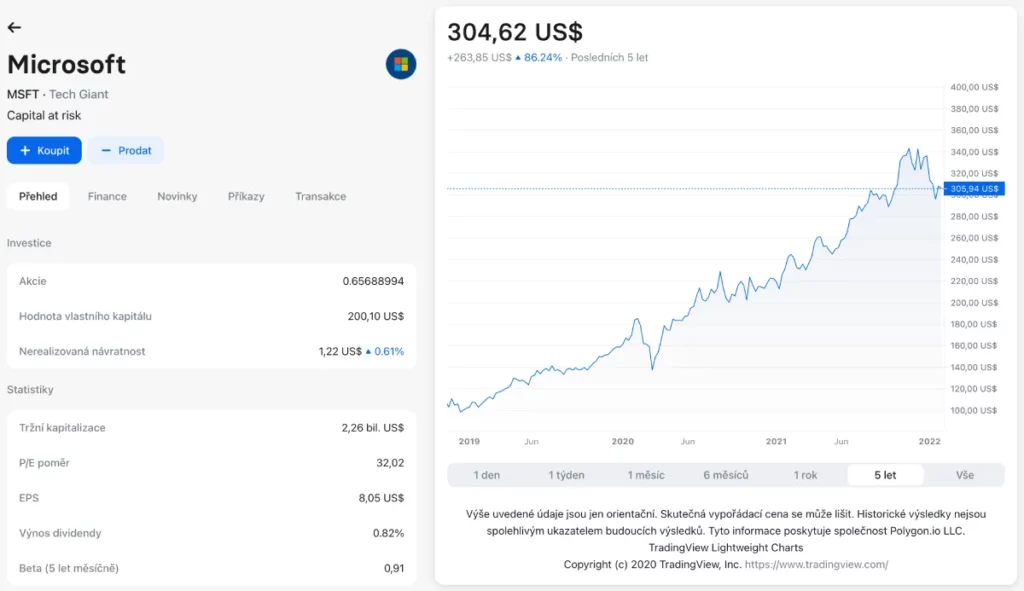Go to the Příkazy tab
The width and height of the screenshot is (1024, 591).
click(246, 196)
